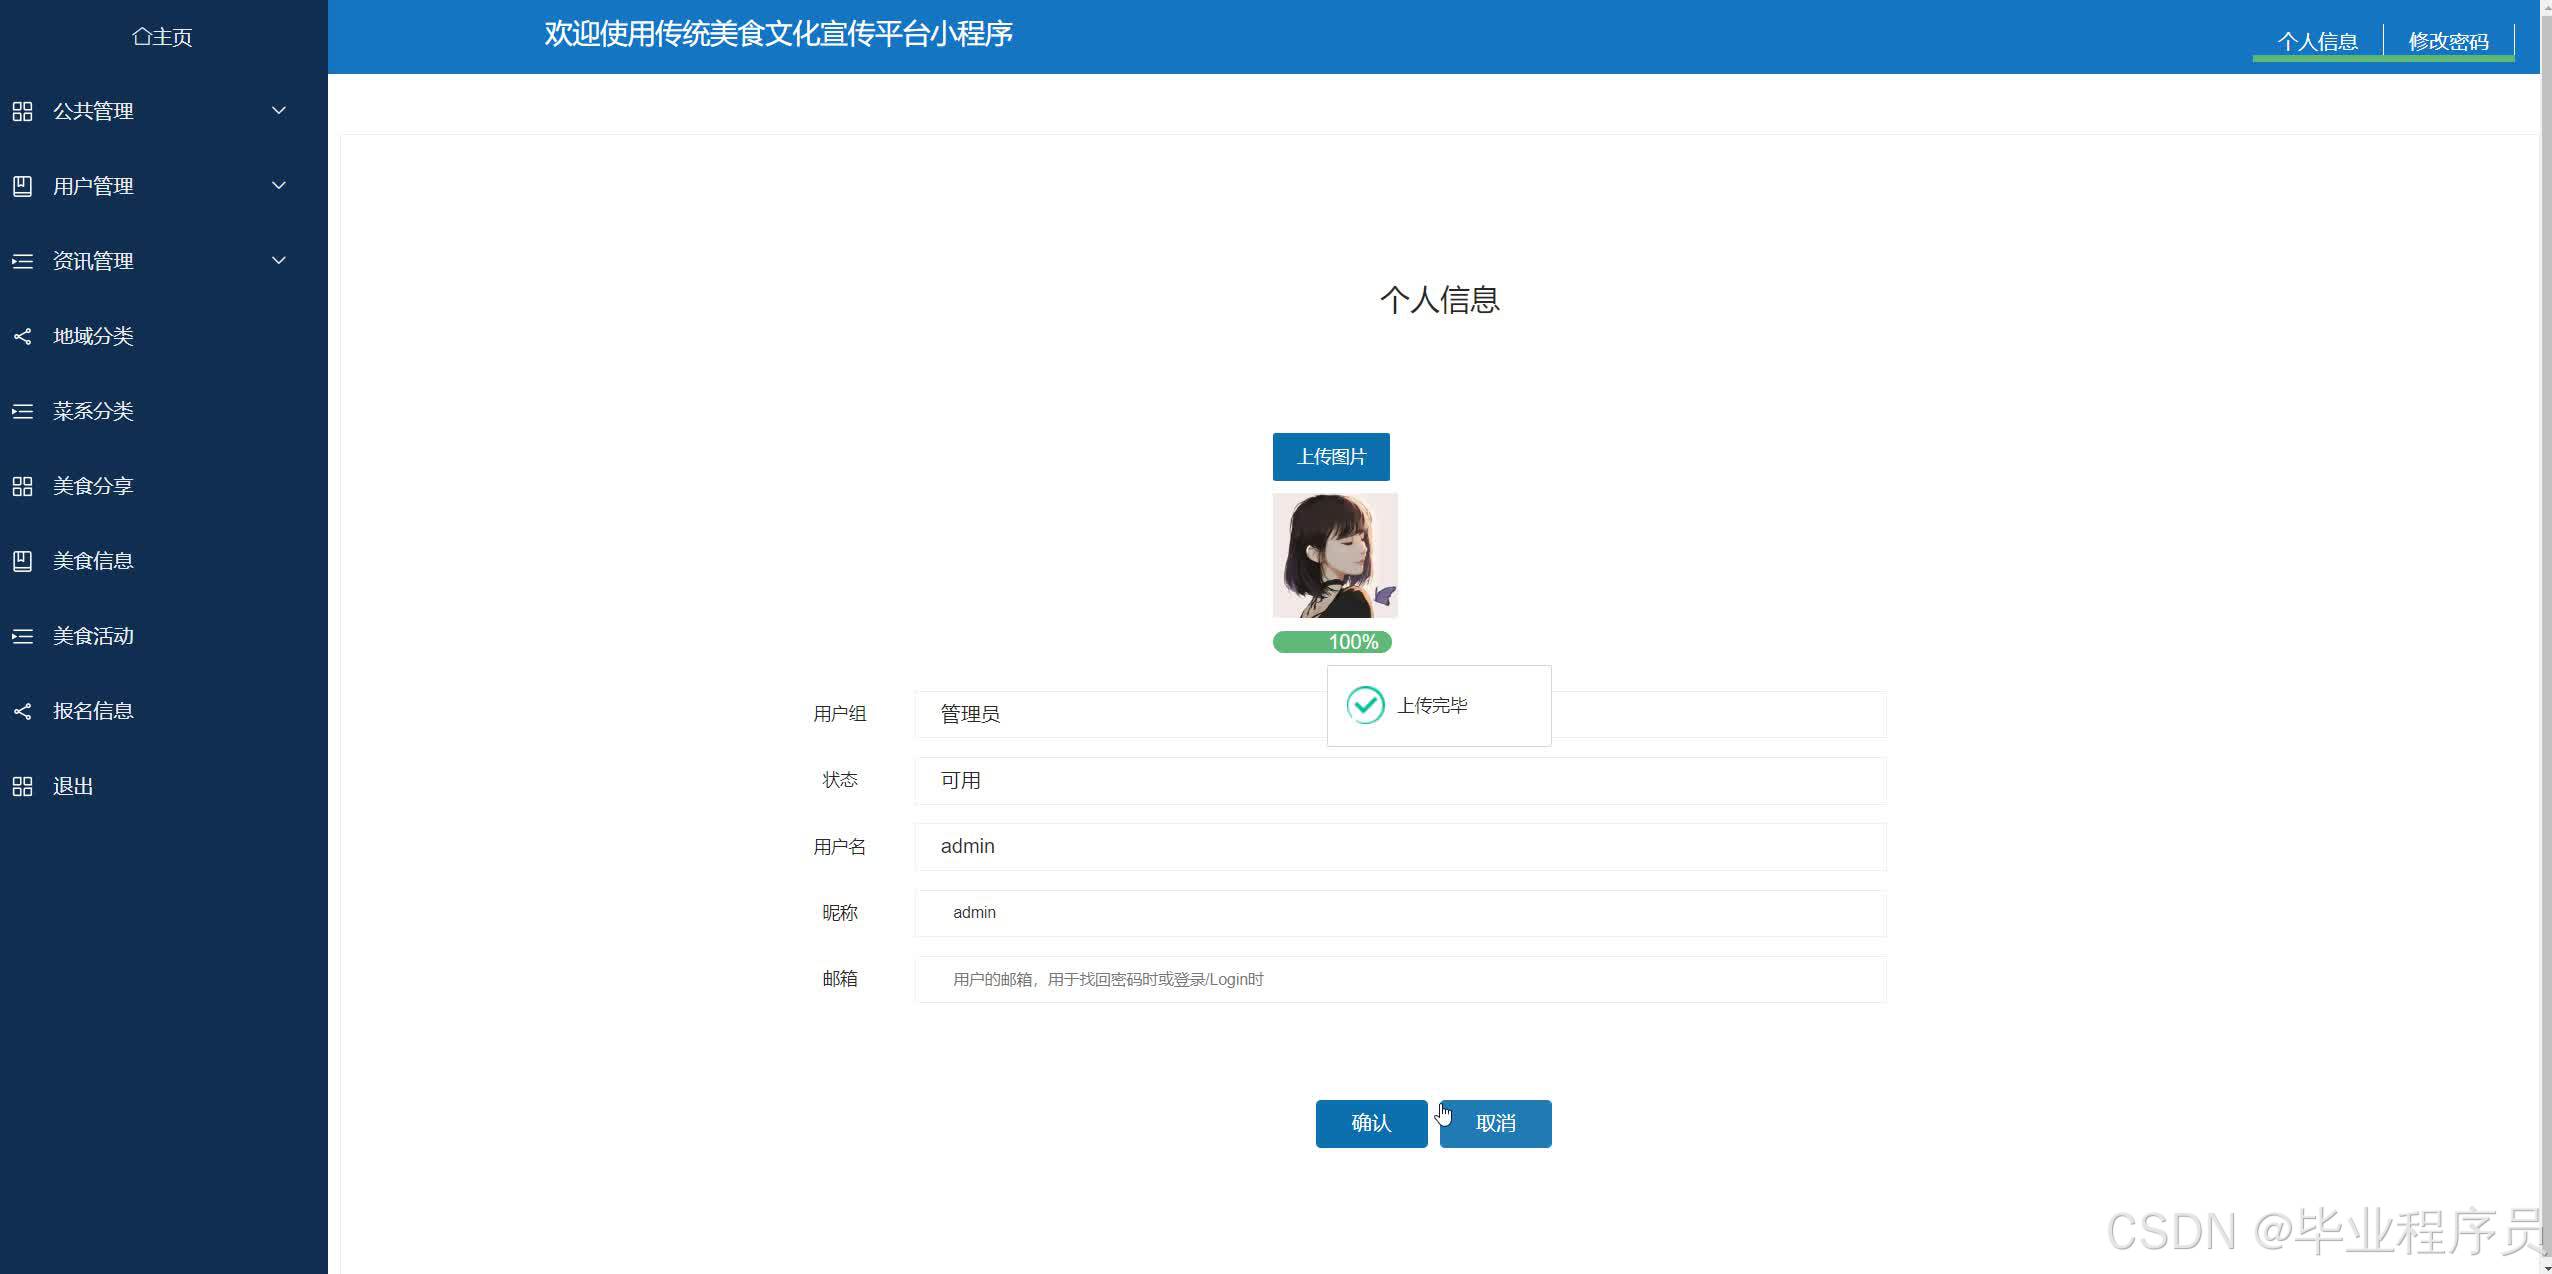Click the green 100% upload progress bar

[x=1331, y=642]
